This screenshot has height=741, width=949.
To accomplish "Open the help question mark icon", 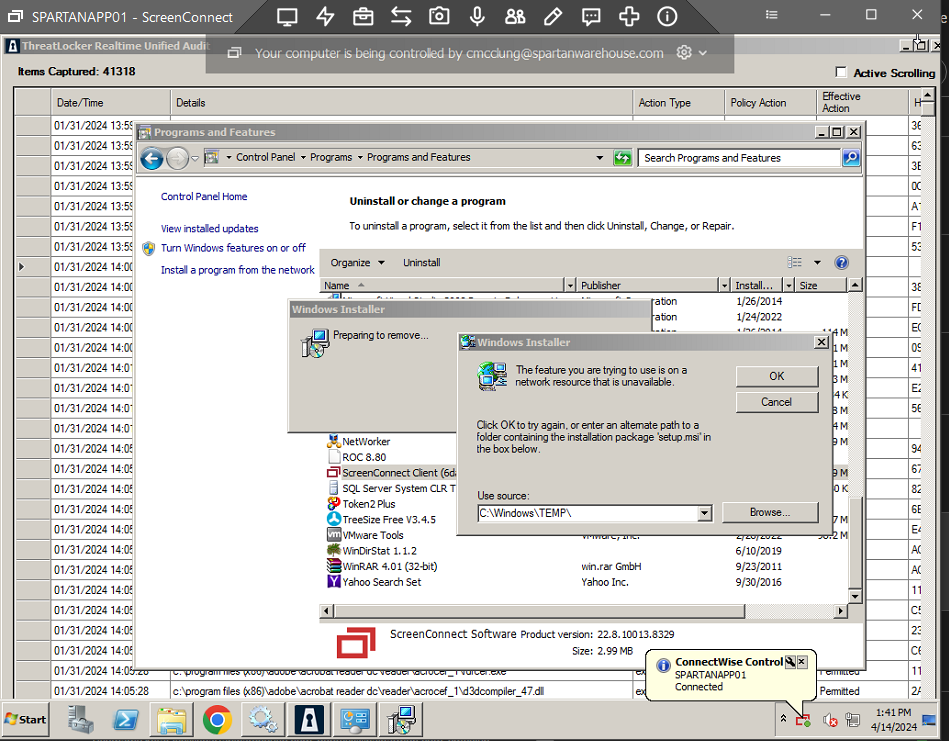I will [x=841, y=262].
